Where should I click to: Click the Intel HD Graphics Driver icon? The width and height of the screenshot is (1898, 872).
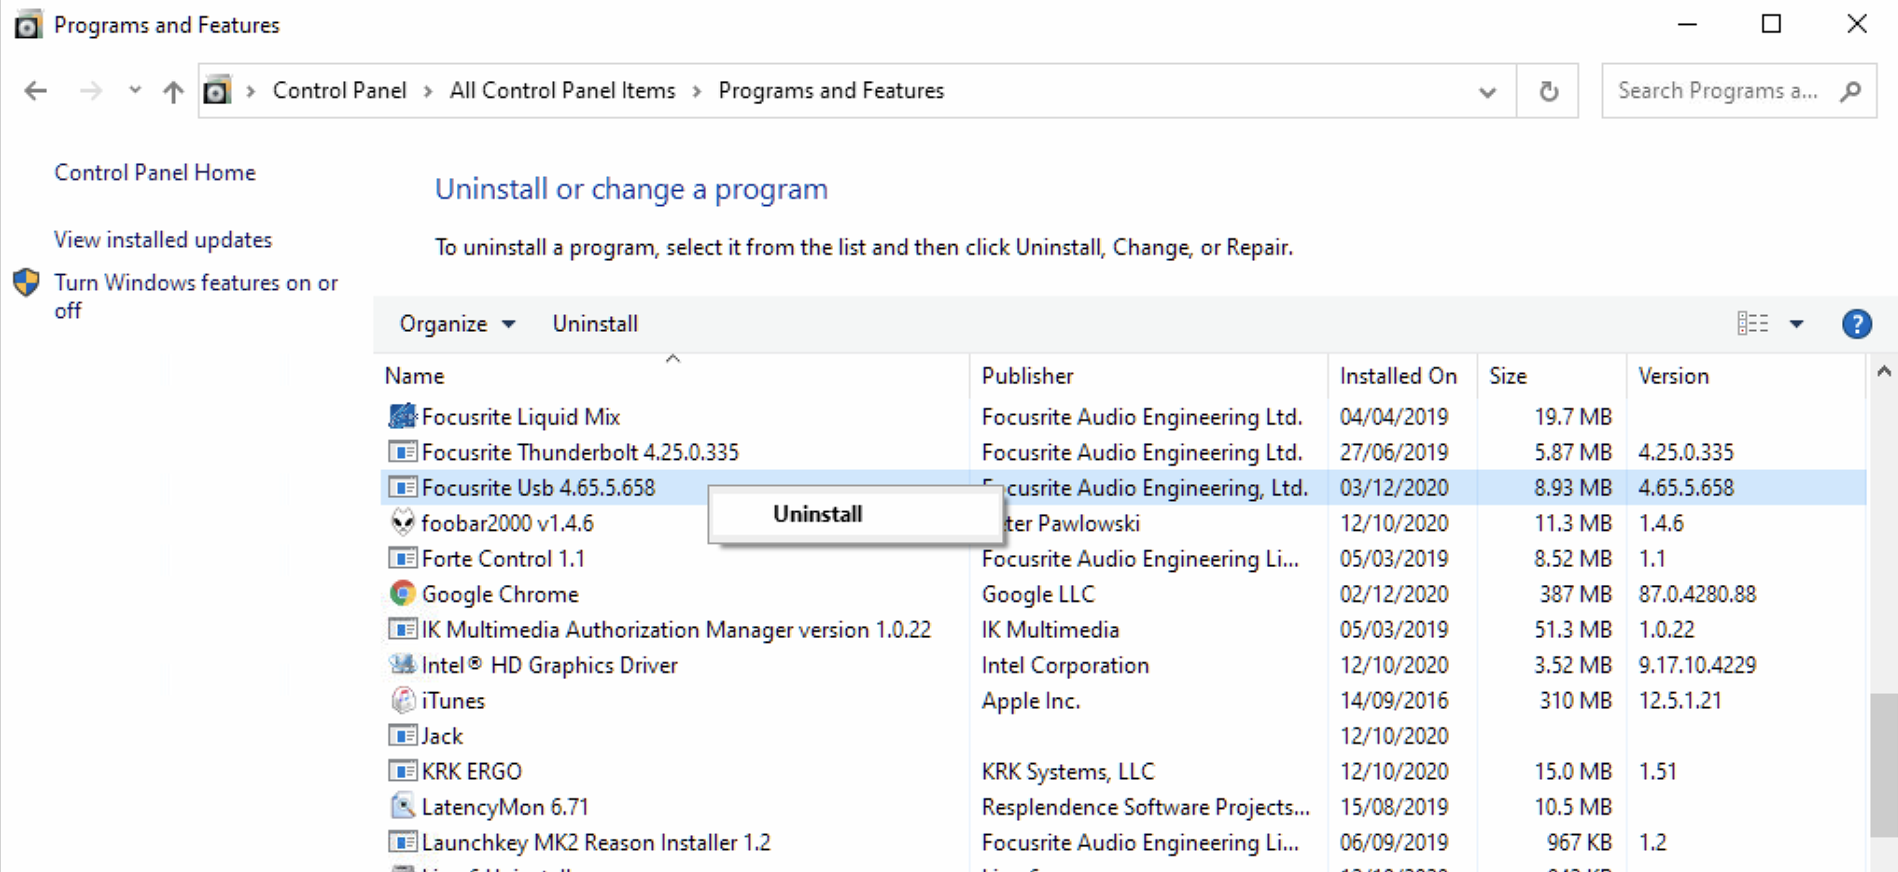point(402,664)
